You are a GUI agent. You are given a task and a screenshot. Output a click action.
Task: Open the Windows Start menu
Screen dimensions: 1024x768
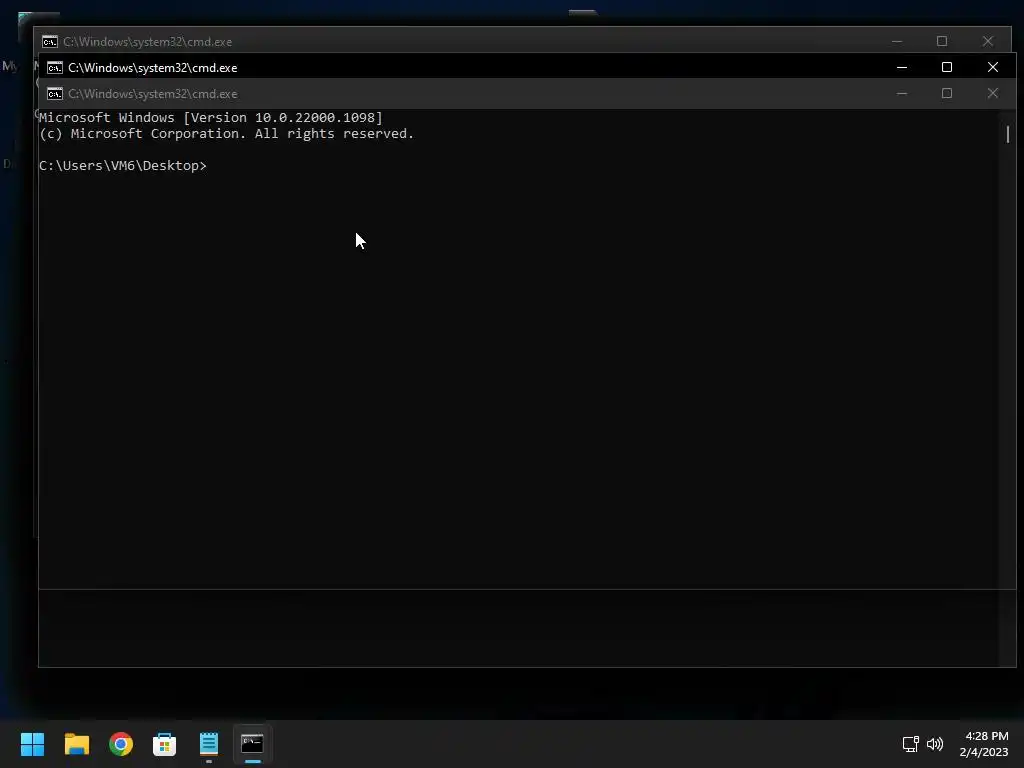pos(32,744)
